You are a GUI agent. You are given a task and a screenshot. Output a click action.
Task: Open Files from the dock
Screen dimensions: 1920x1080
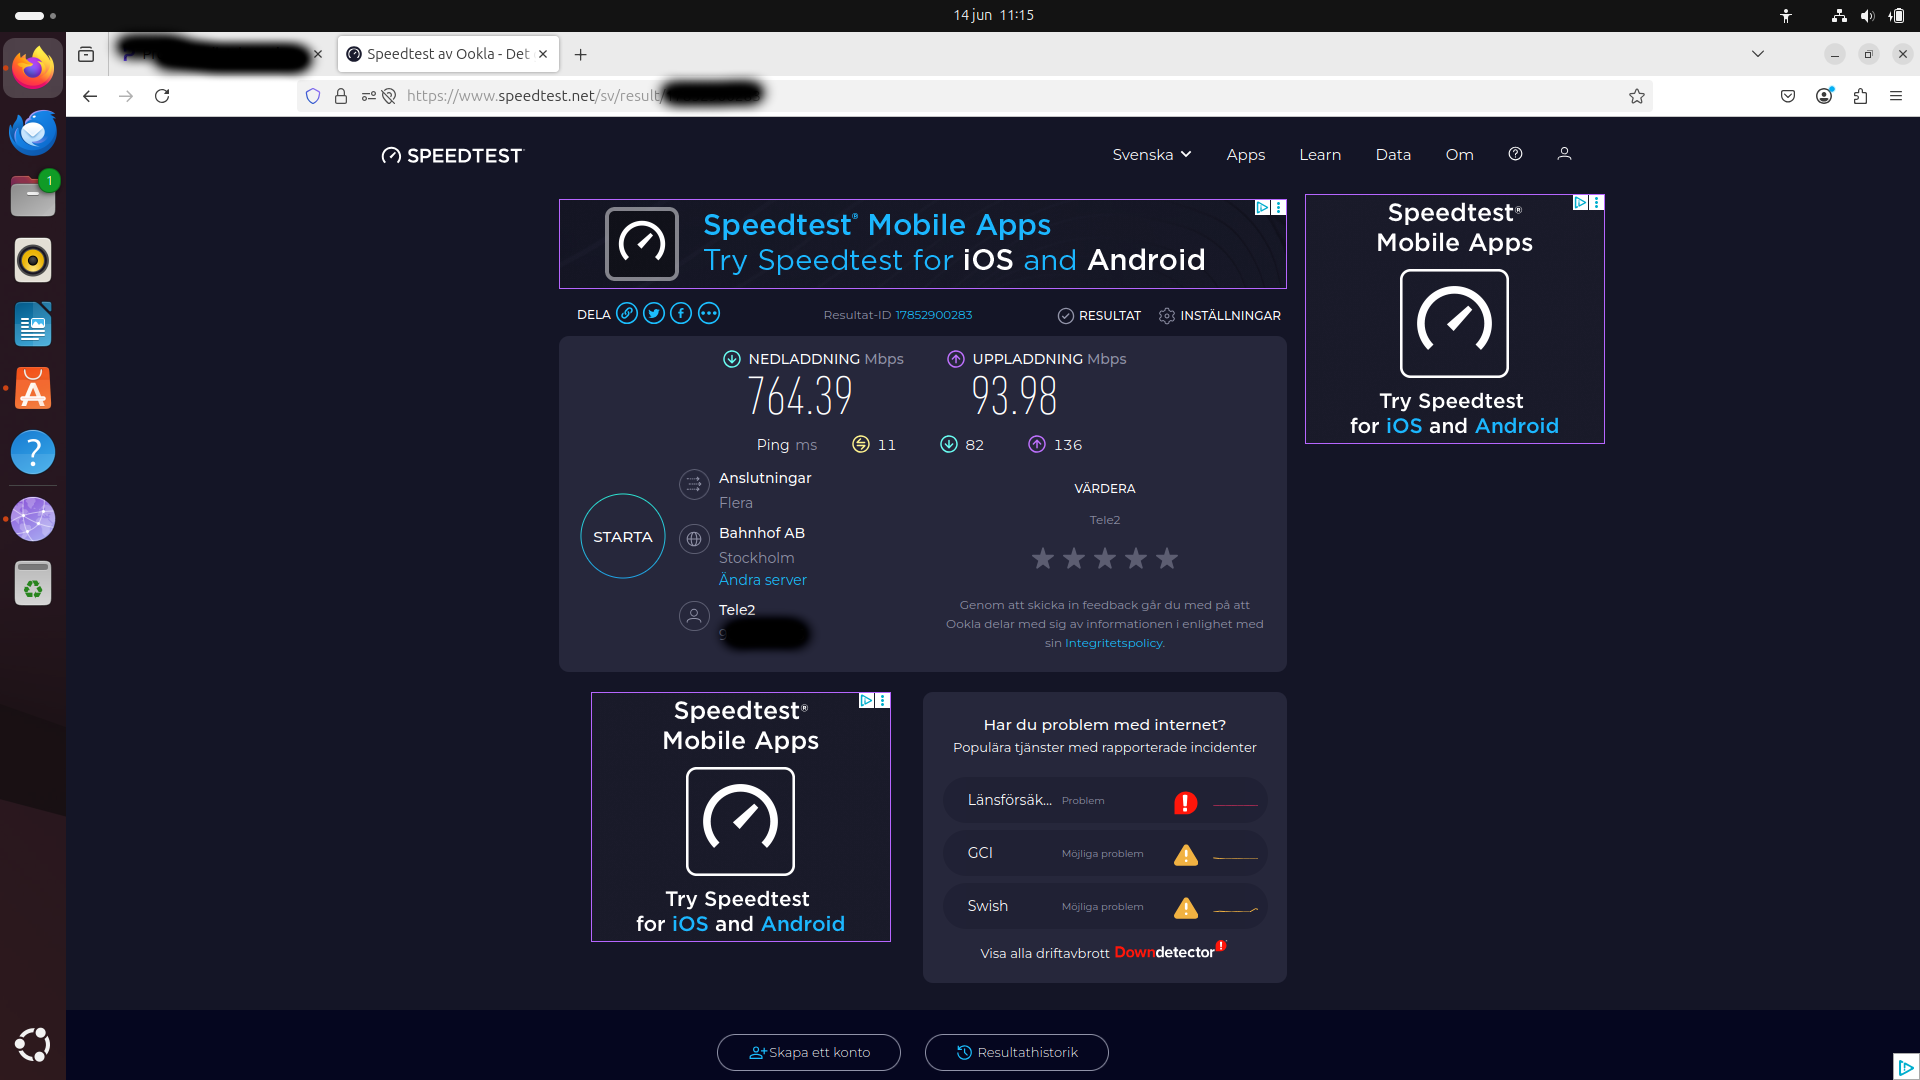pos(33,196)
